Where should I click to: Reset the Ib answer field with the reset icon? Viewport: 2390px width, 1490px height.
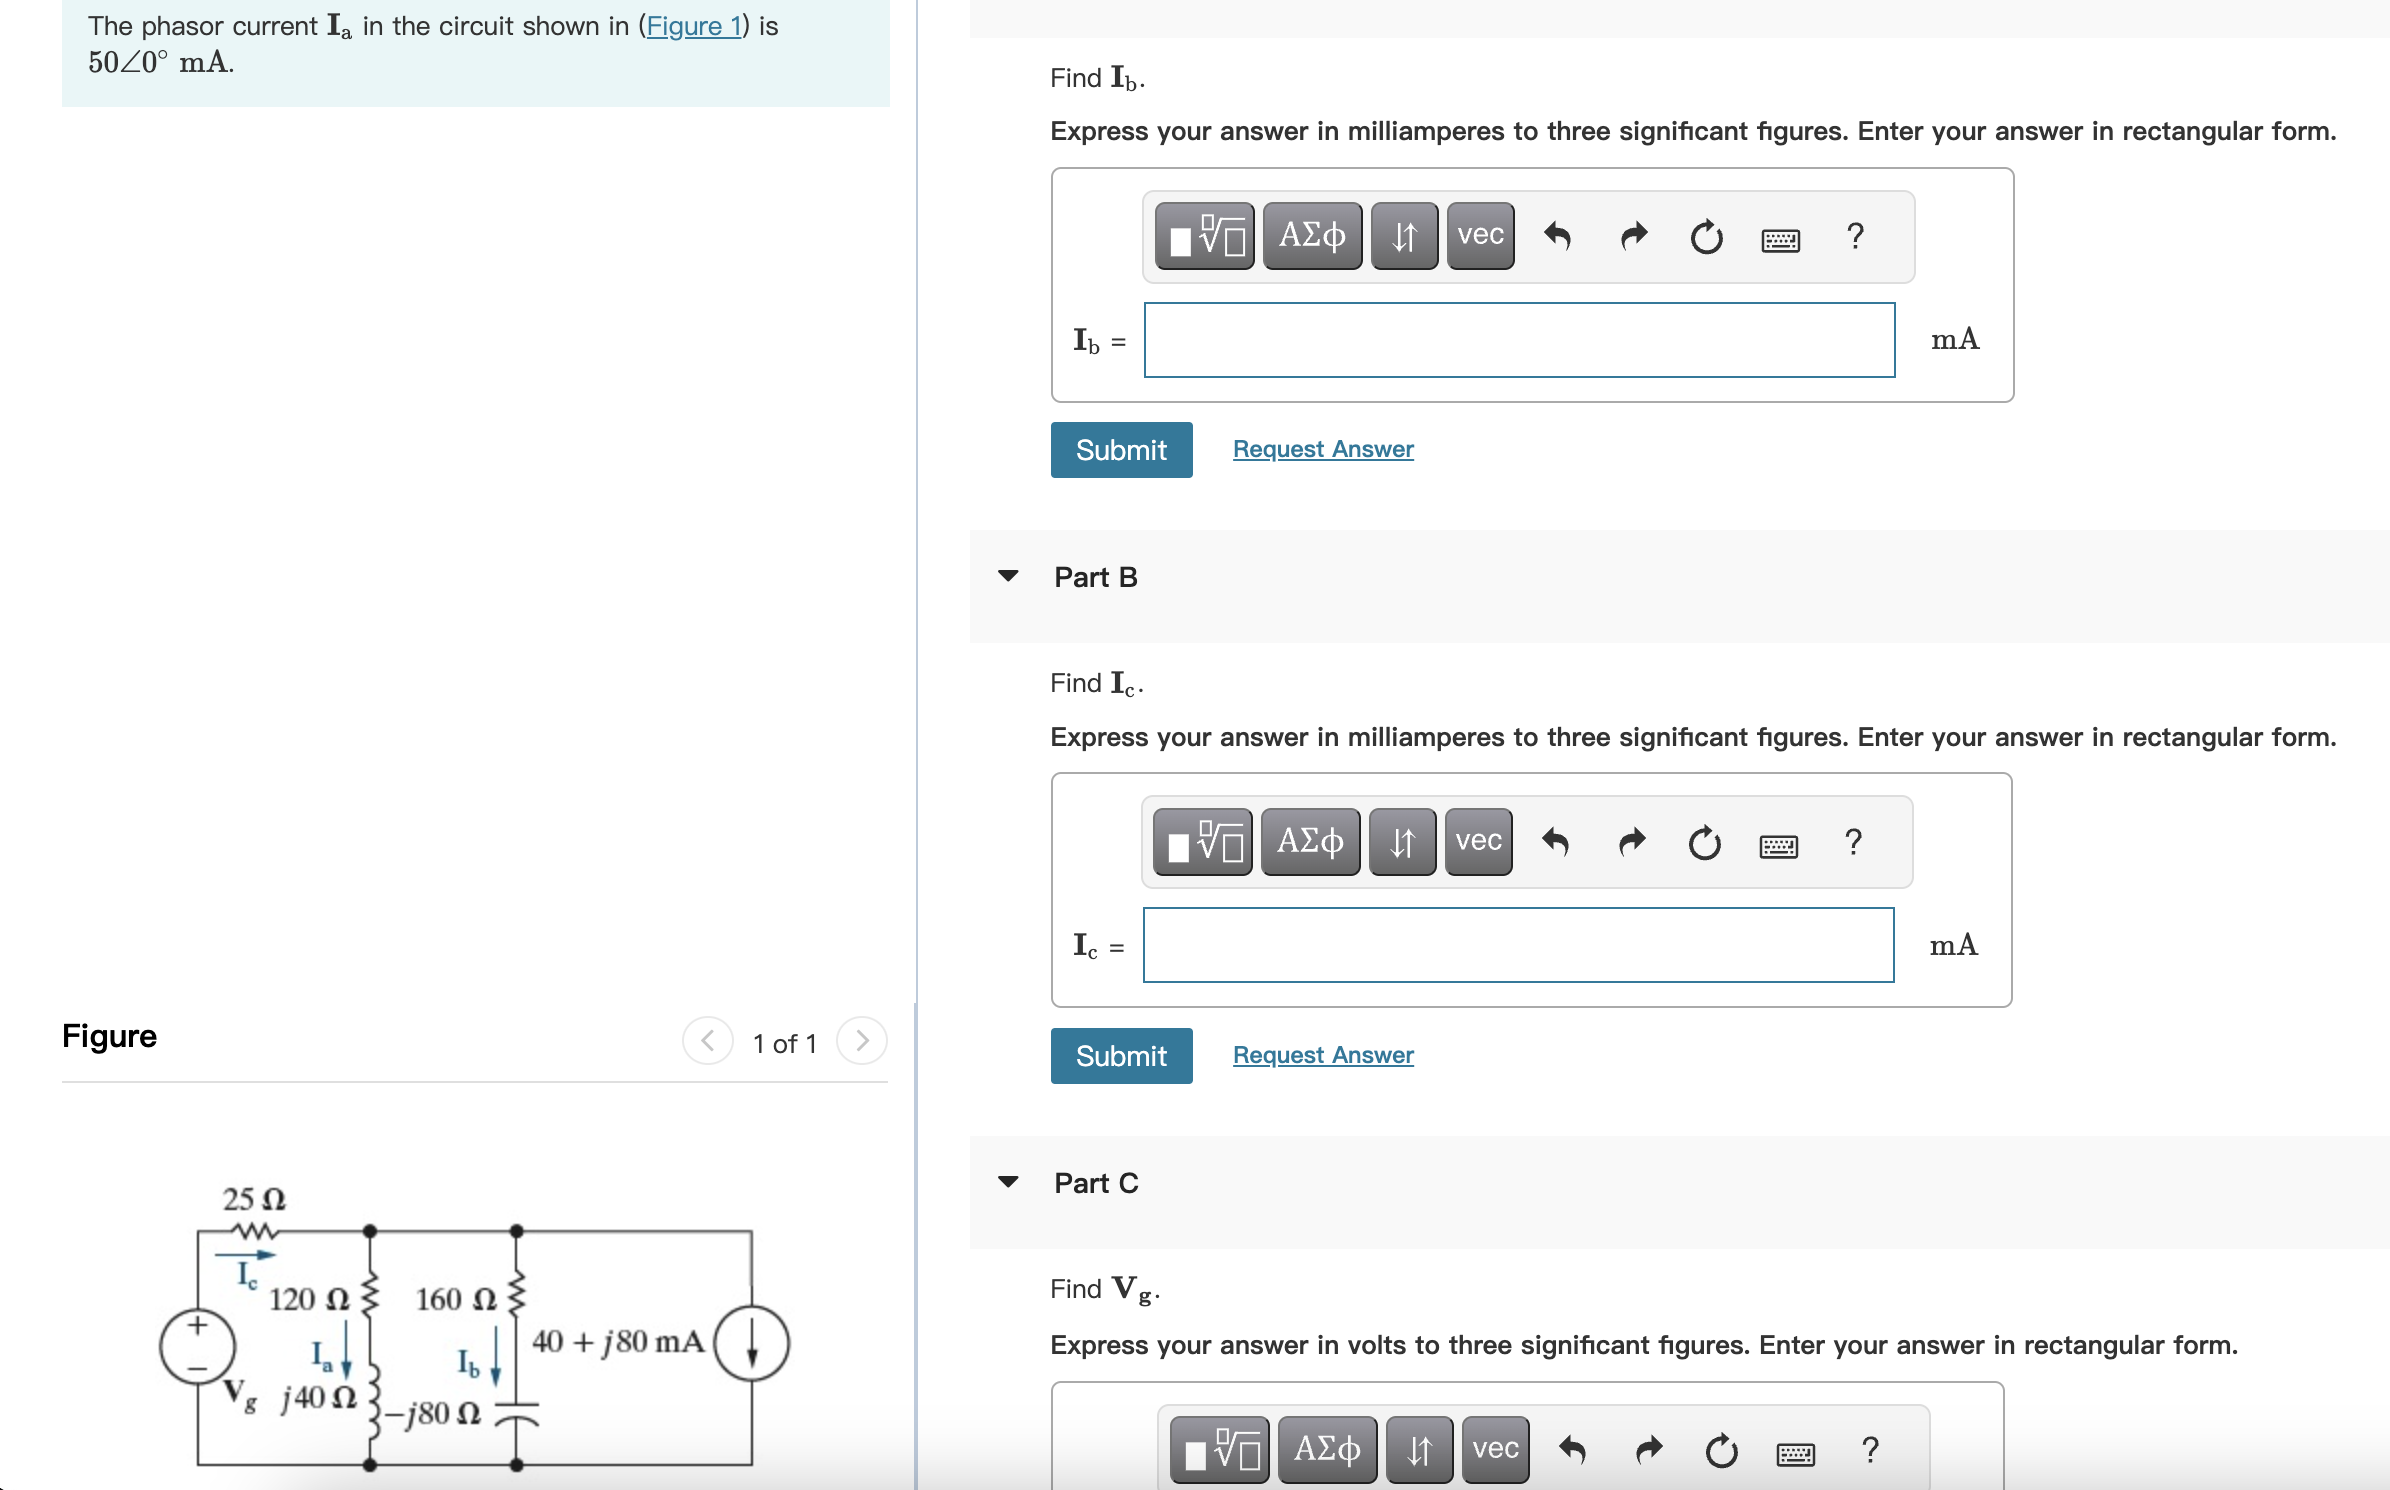(x=1707, y=238)
